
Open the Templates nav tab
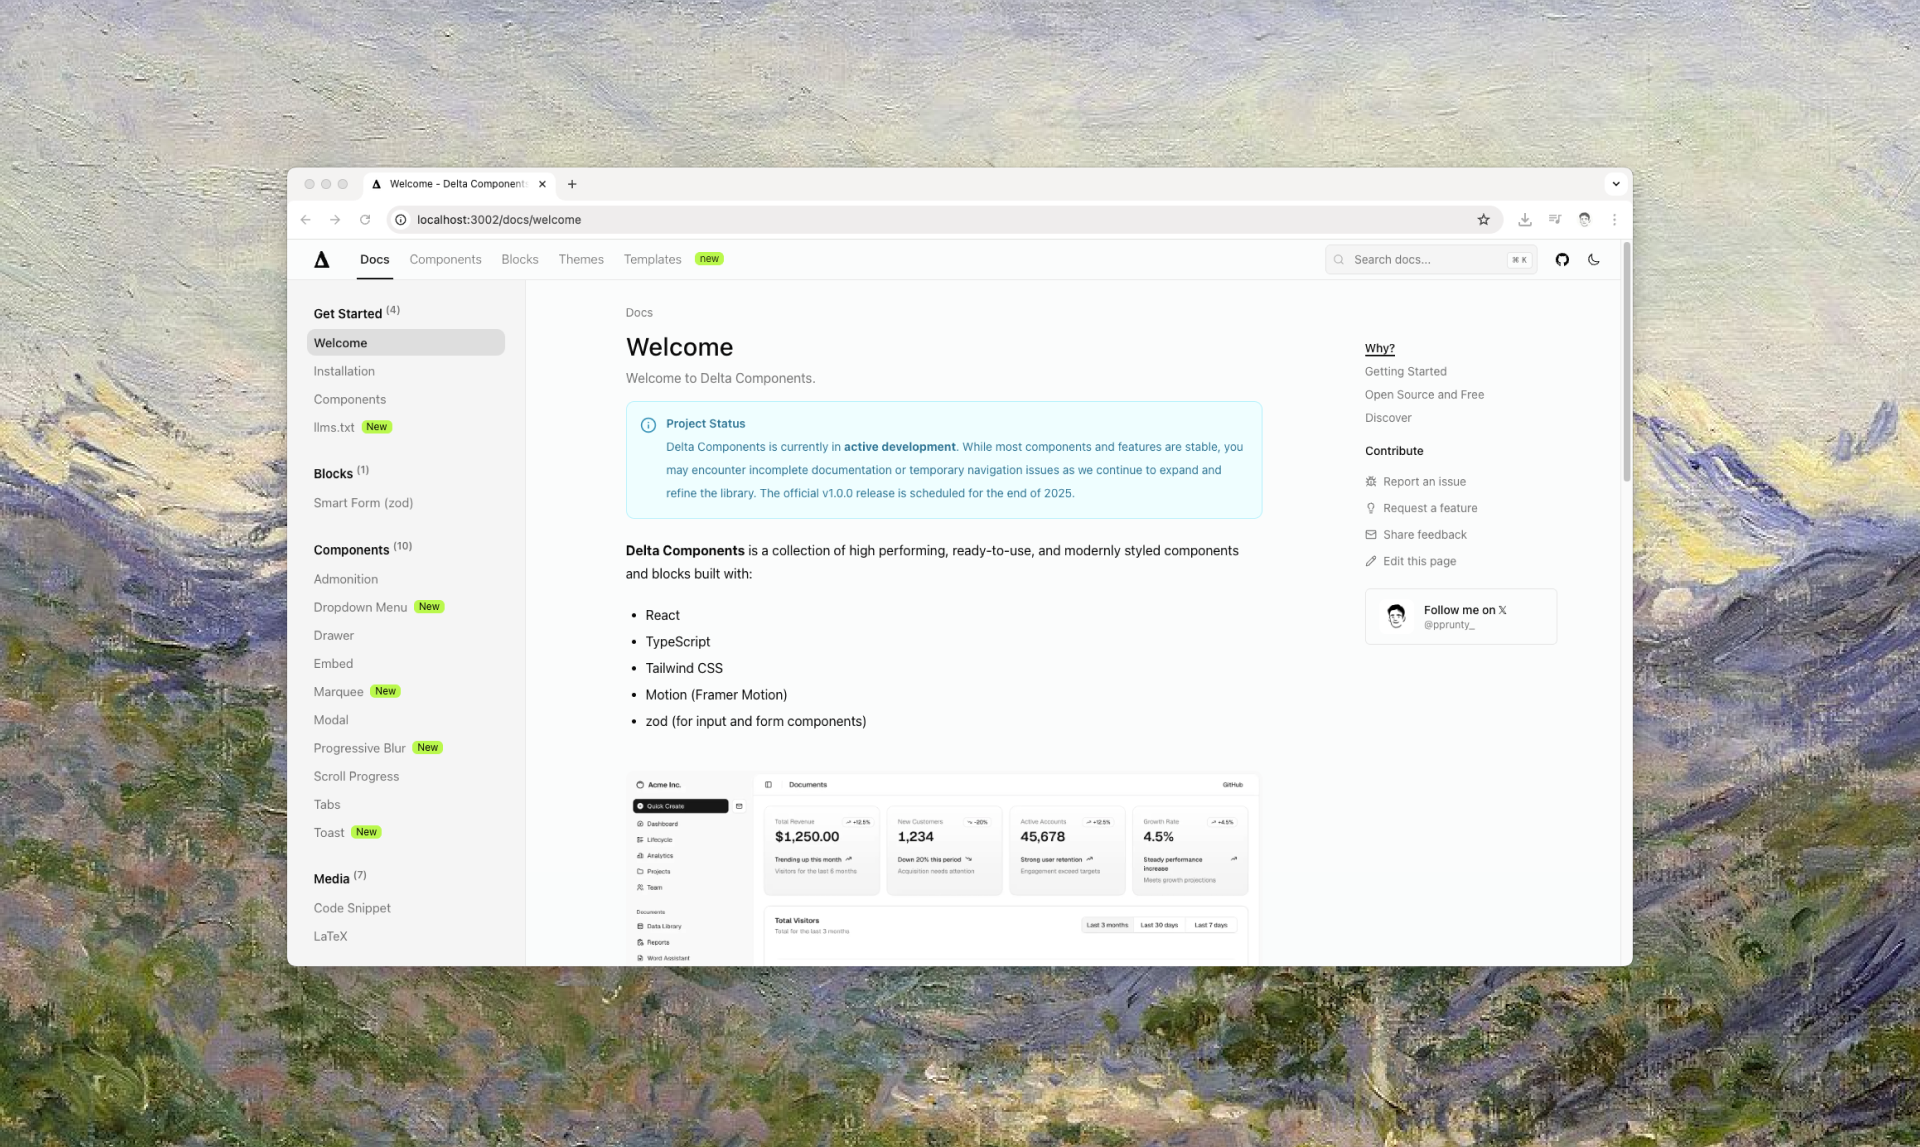[652, 260]
